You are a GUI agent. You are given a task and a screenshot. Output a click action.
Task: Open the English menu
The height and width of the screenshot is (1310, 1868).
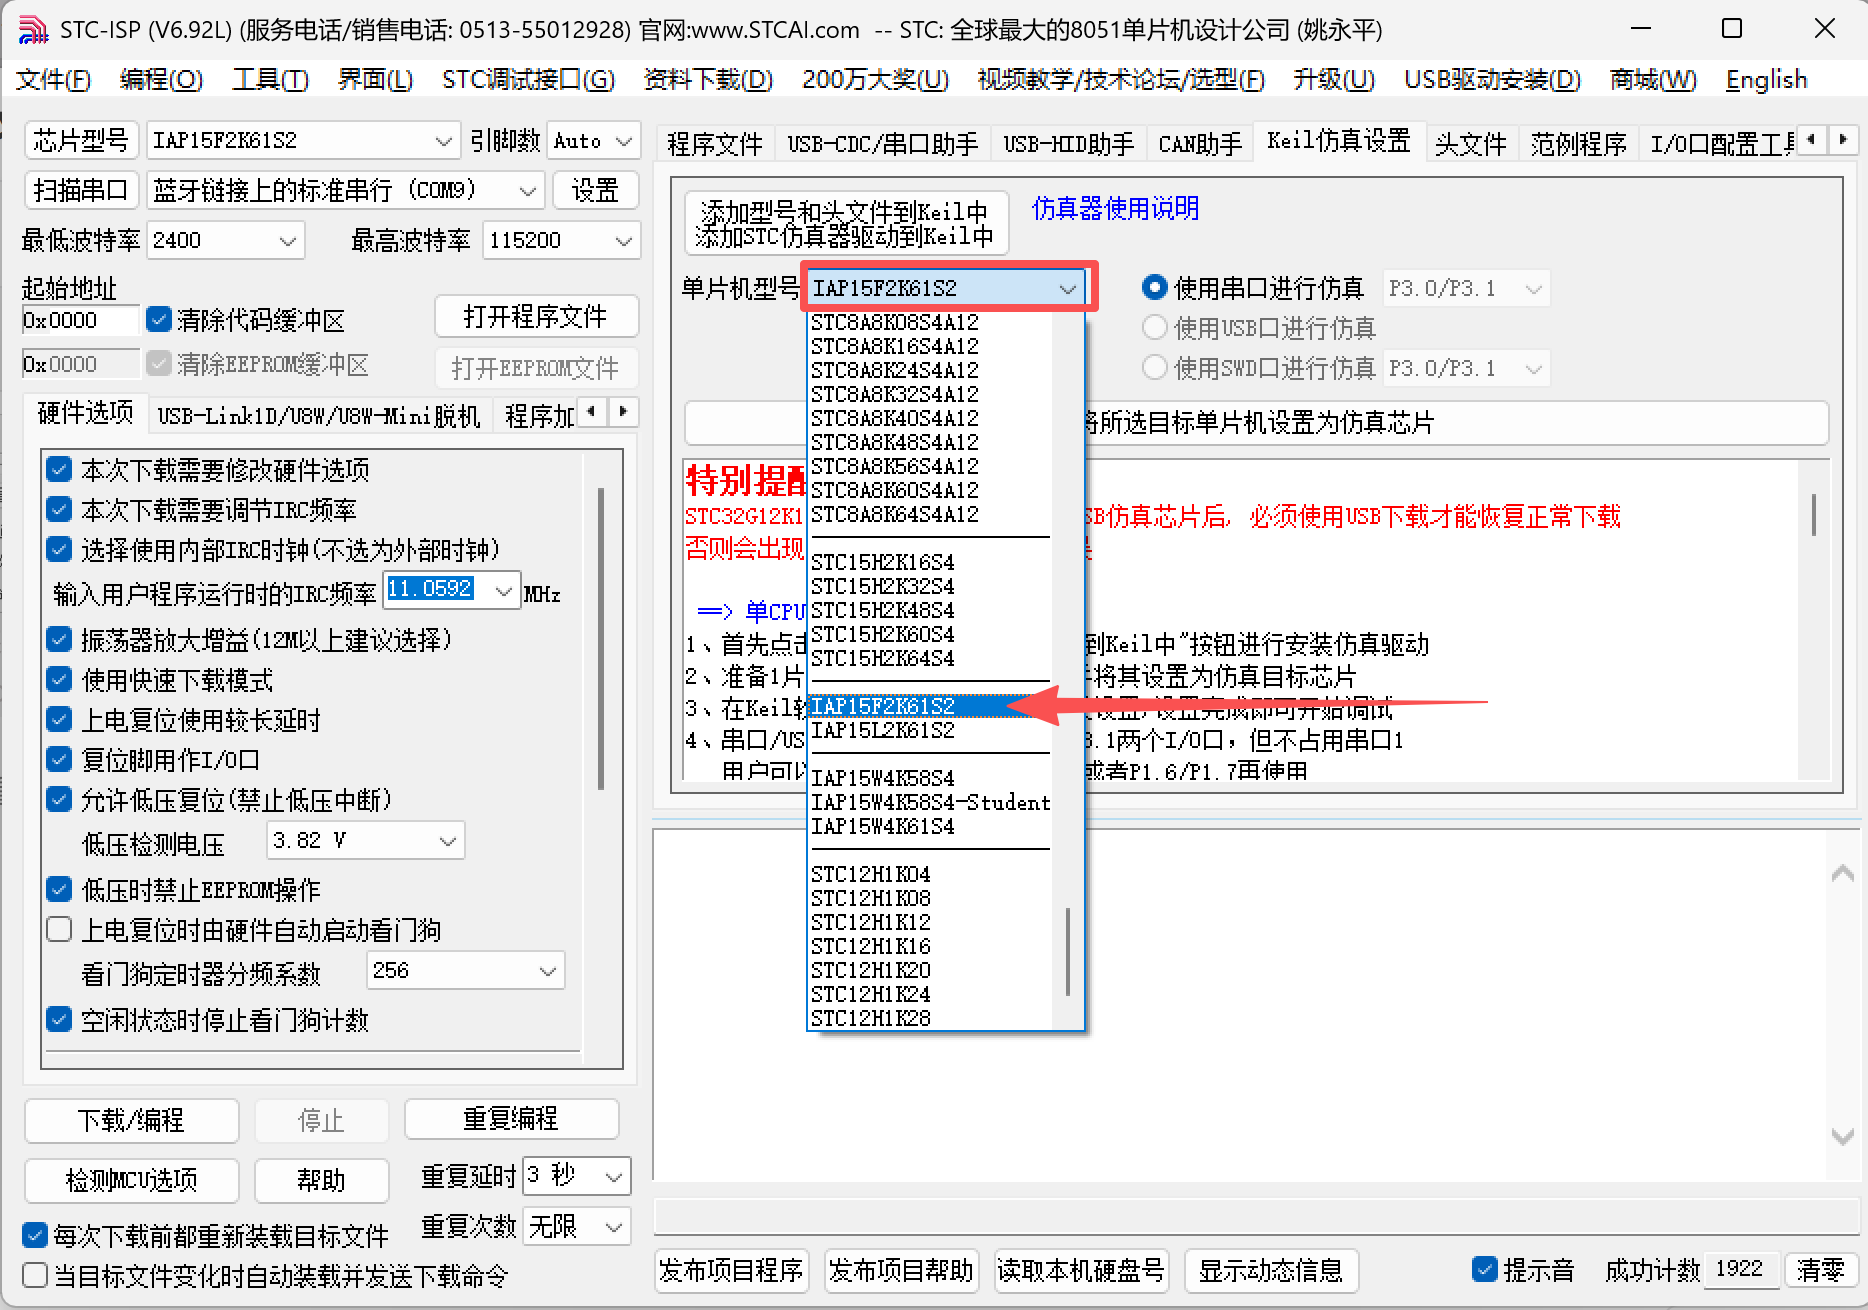tap(1766, 80)
